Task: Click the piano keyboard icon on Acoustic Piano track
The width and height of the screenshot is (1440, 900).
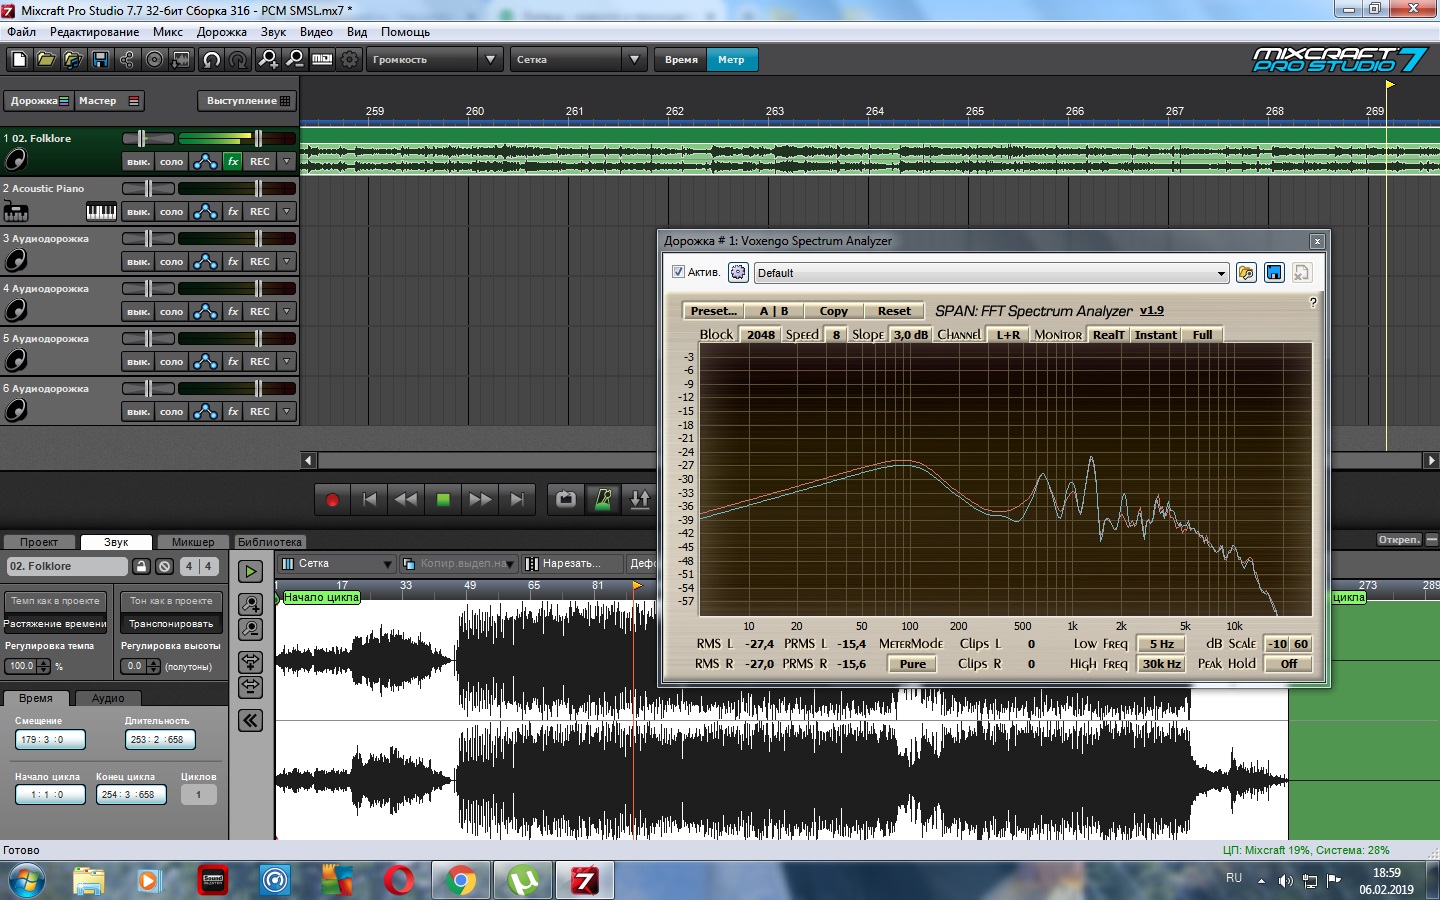Action: (x=101, y=211)
